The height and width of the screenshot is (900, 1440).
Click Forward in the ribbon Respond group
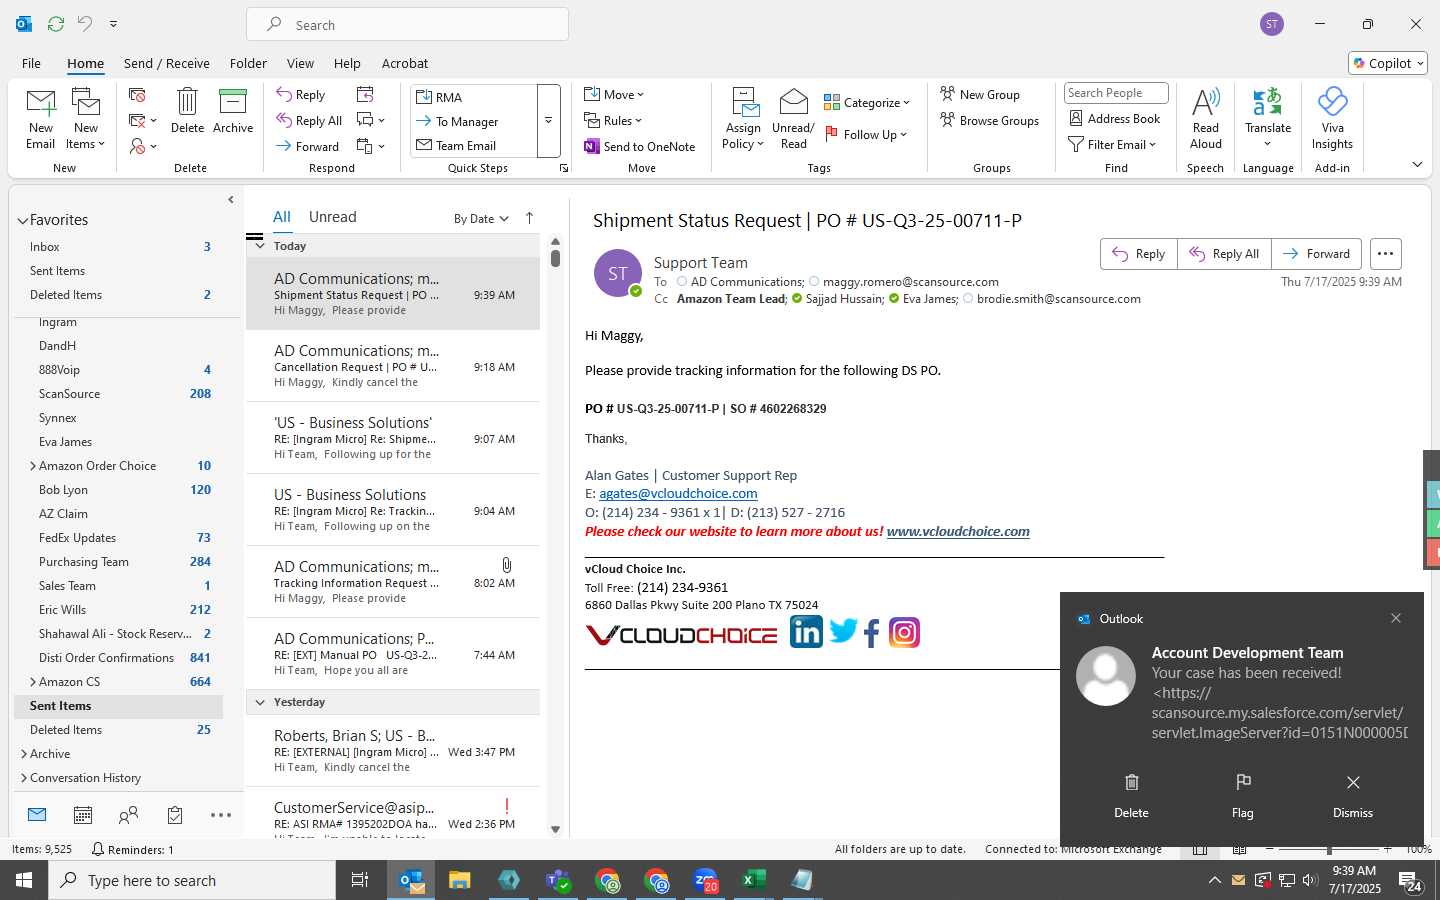tap(307, 146)
